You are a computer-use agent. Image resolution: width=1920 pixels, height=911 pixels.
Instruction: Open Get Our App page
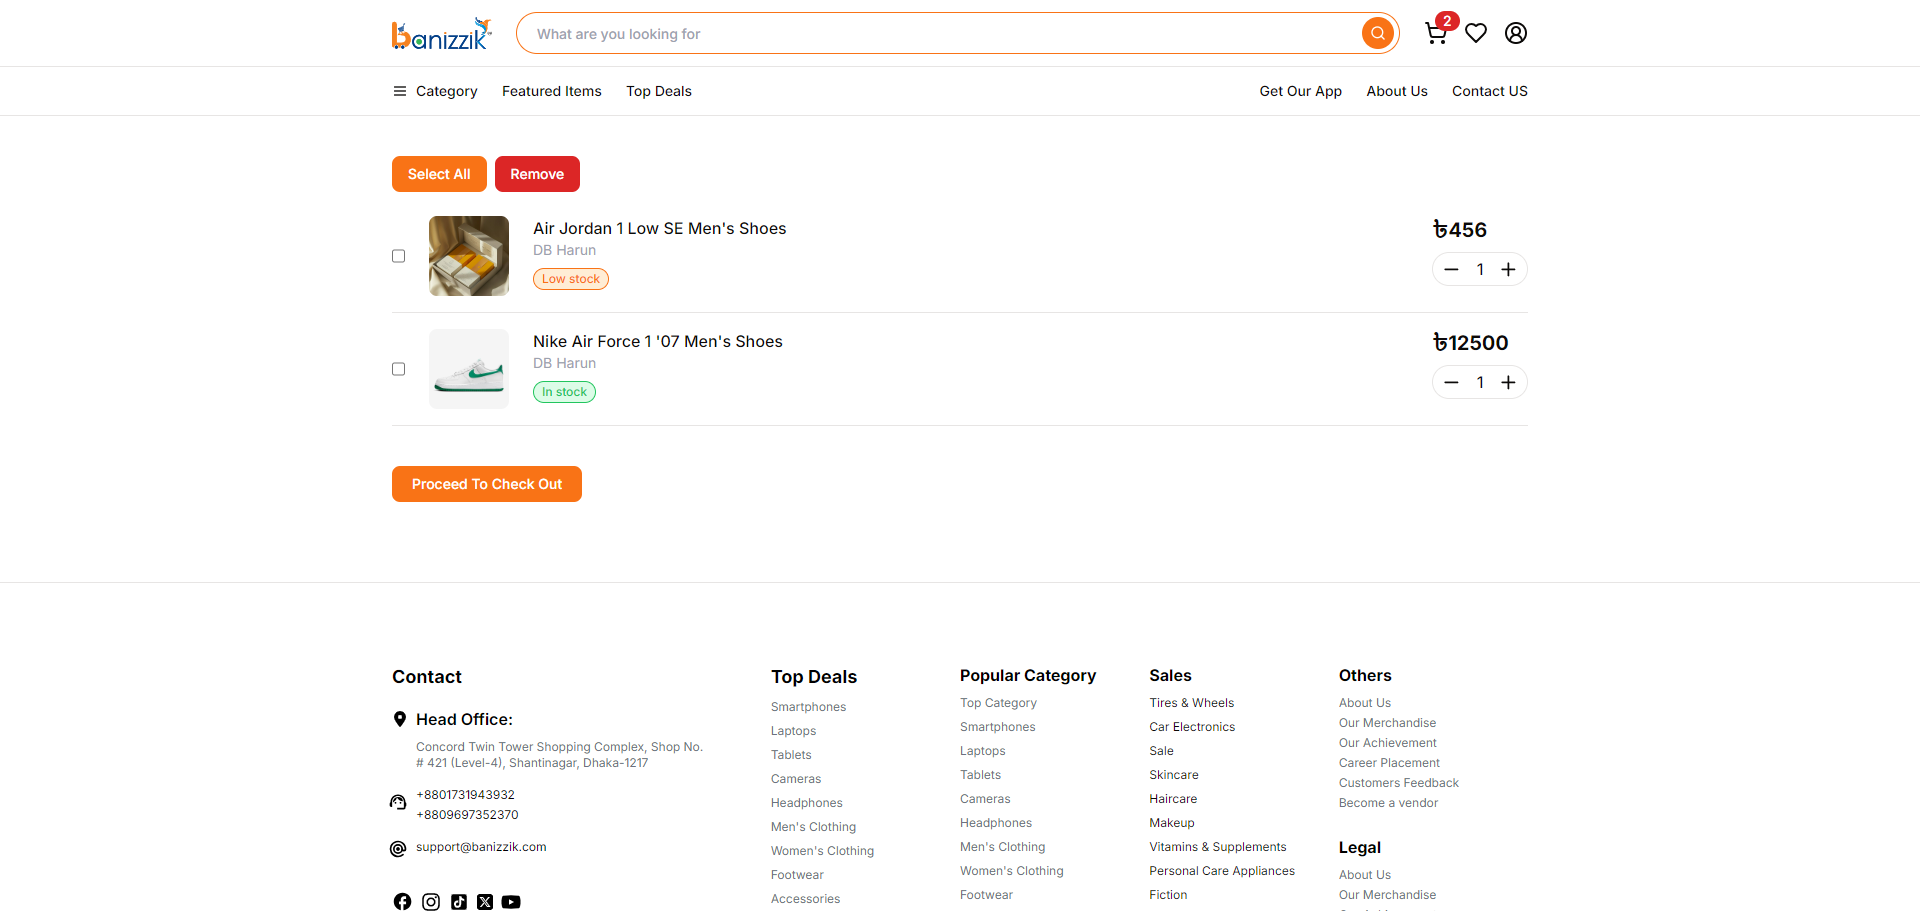(1300, 91)
